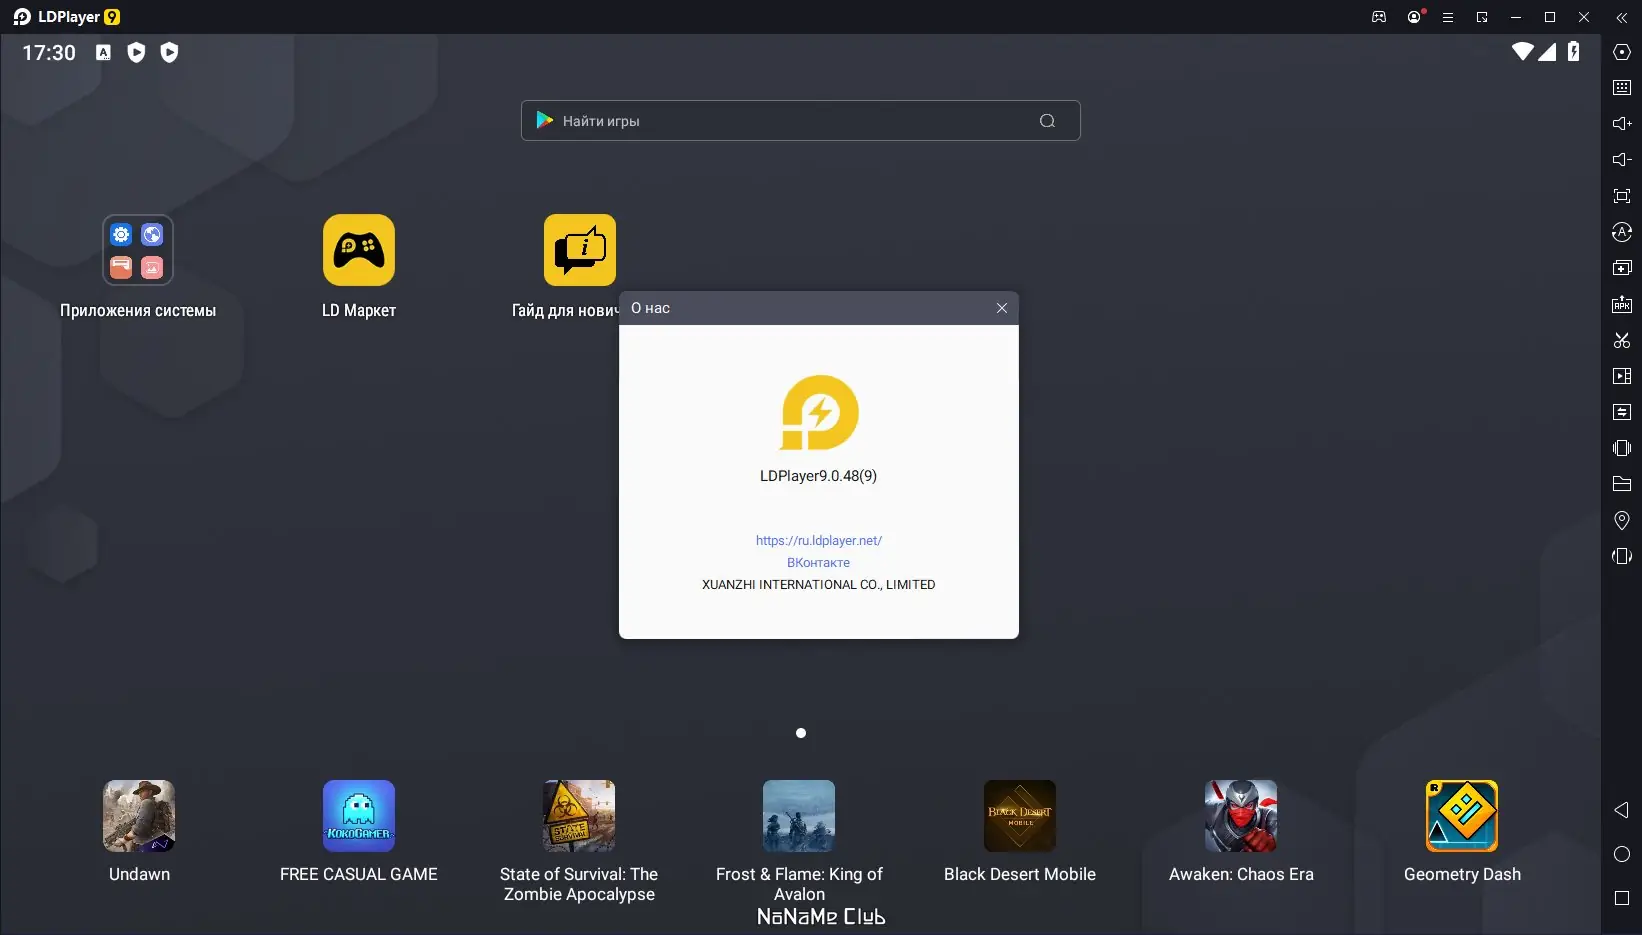This screenshot has width=1642, height=935.
Task: Close the О нас dialog
Action: pyautogui.click(x=1001, y=308)
